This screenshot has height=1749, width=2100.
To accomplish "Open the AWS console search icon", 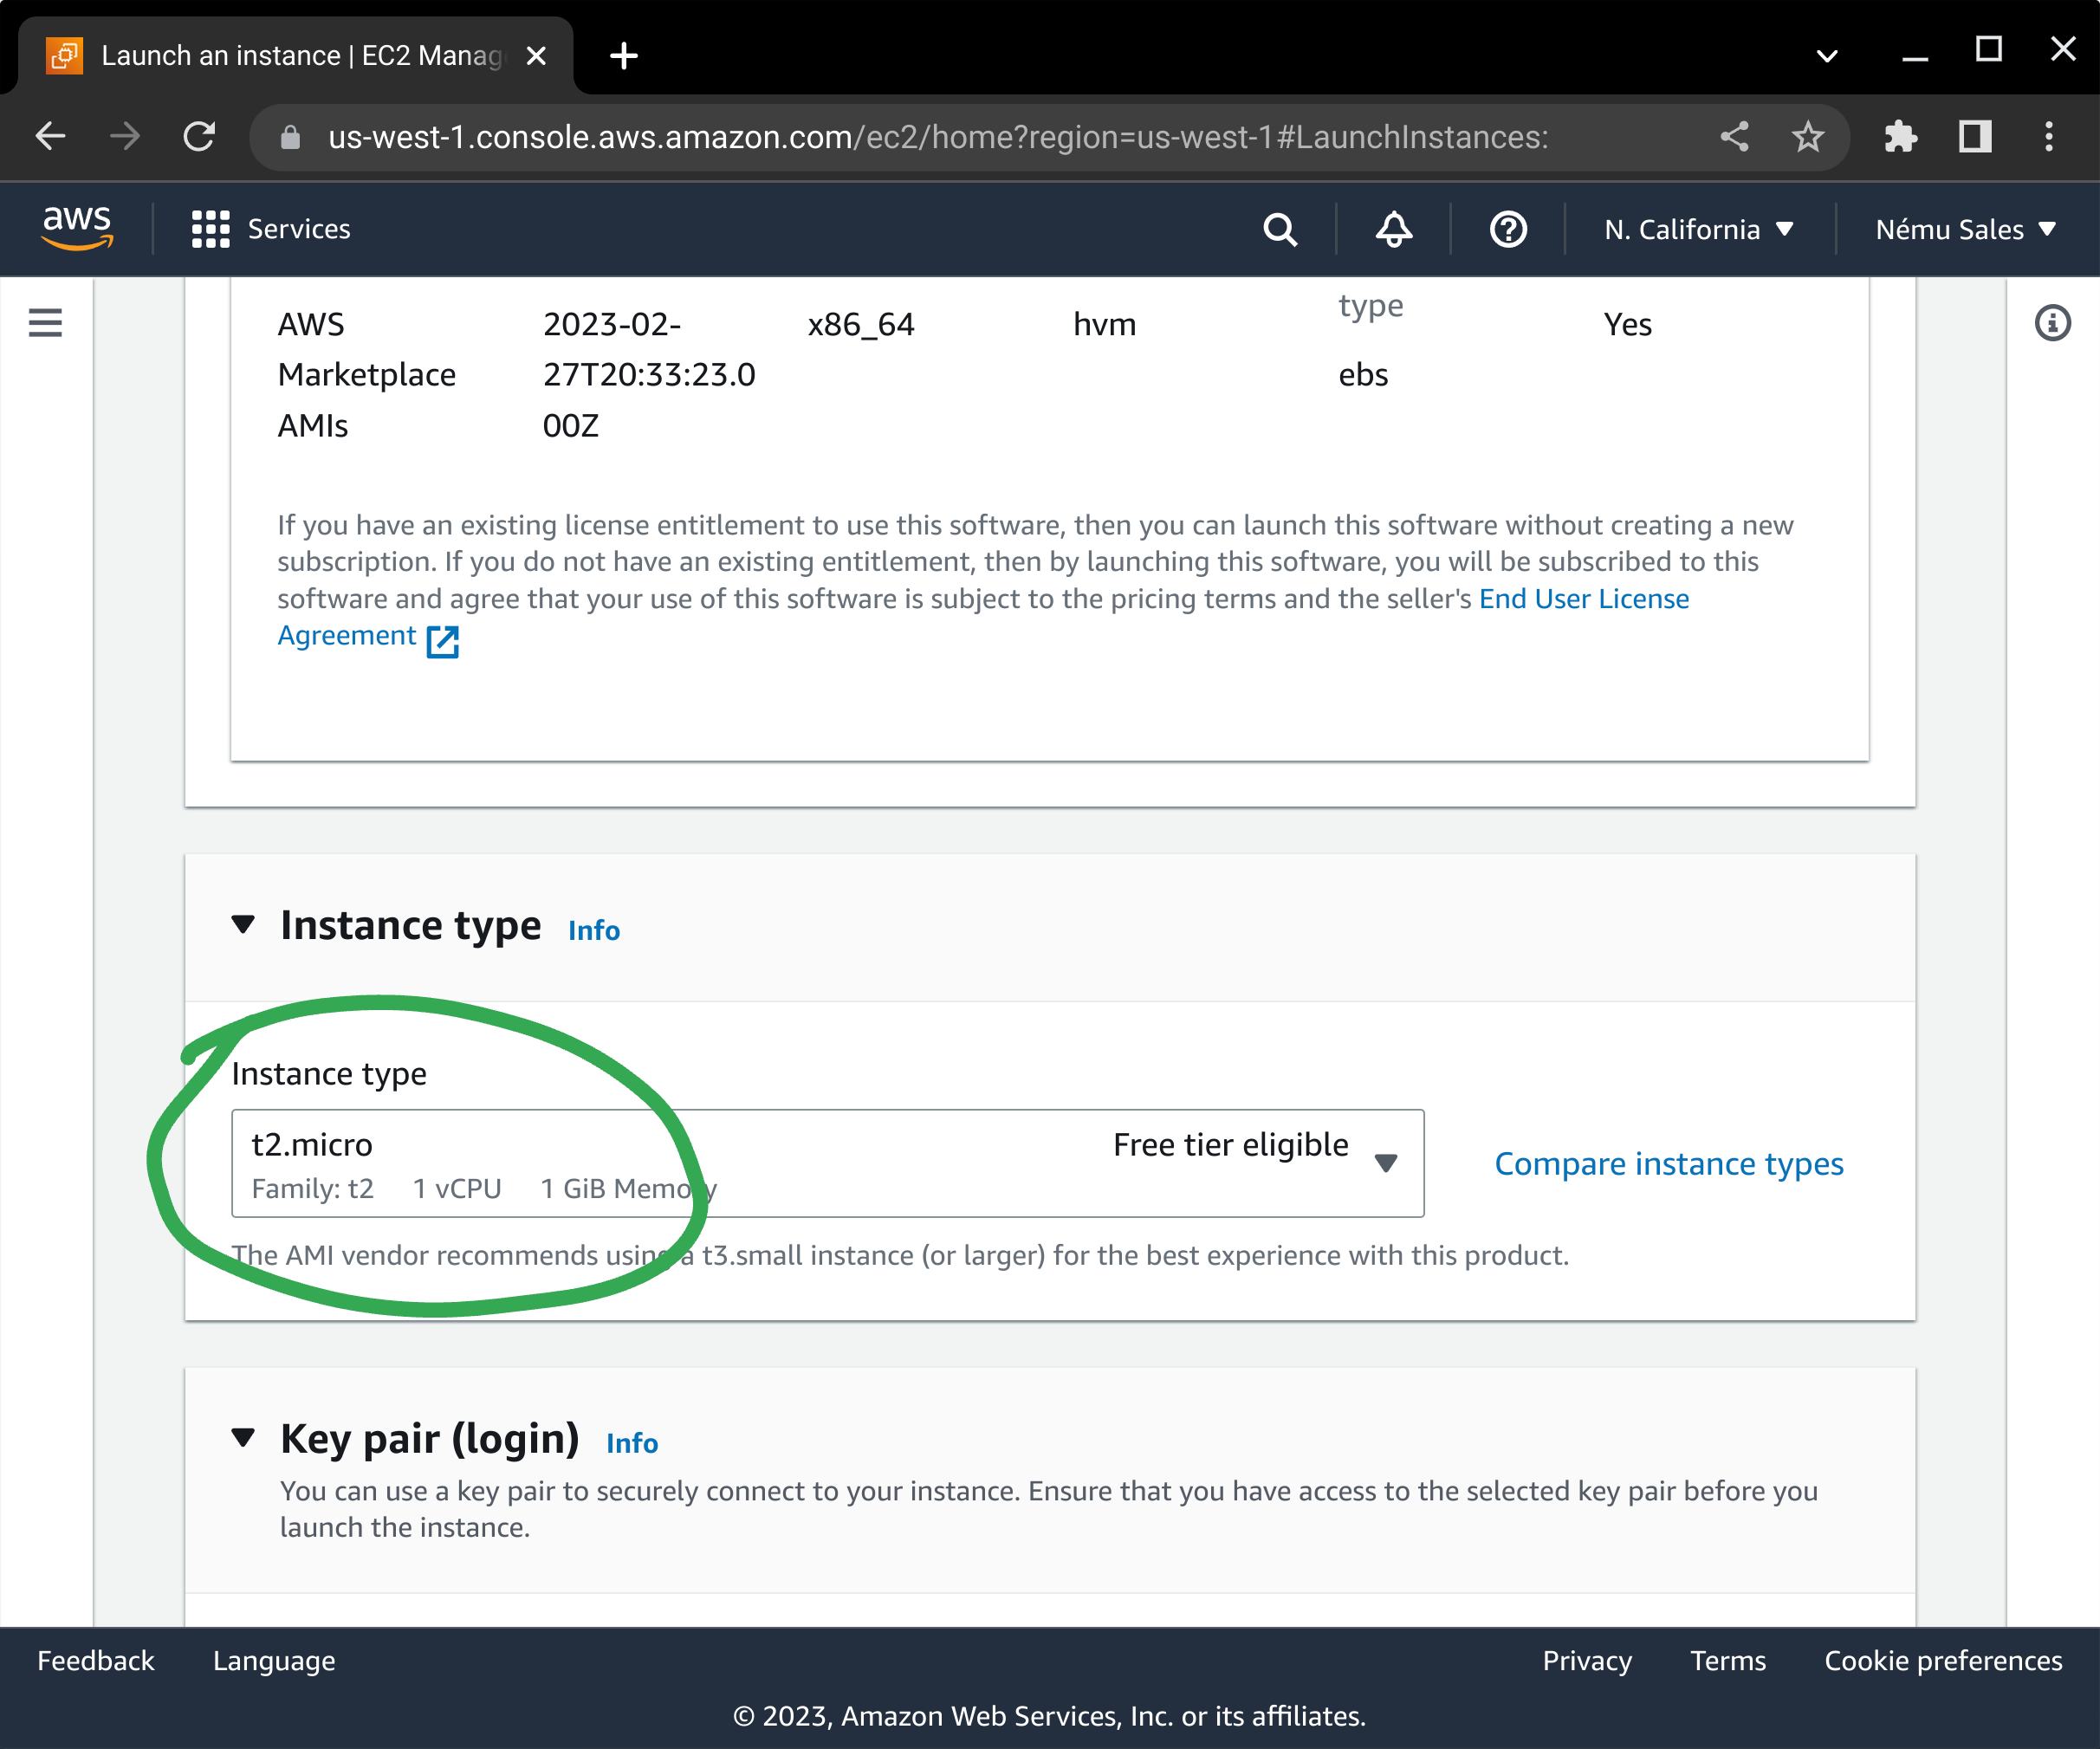I will [x=1280, y=230].
